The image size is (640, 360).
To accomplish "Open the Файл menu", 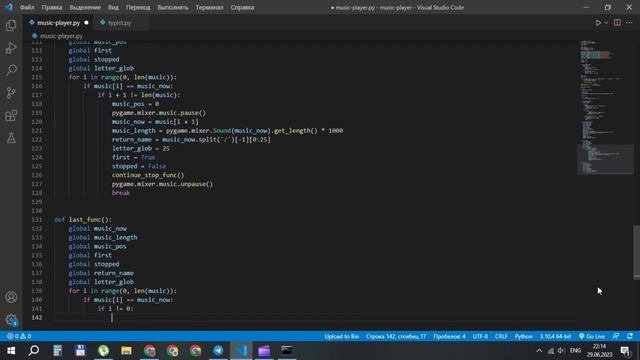I will [27, 7].
